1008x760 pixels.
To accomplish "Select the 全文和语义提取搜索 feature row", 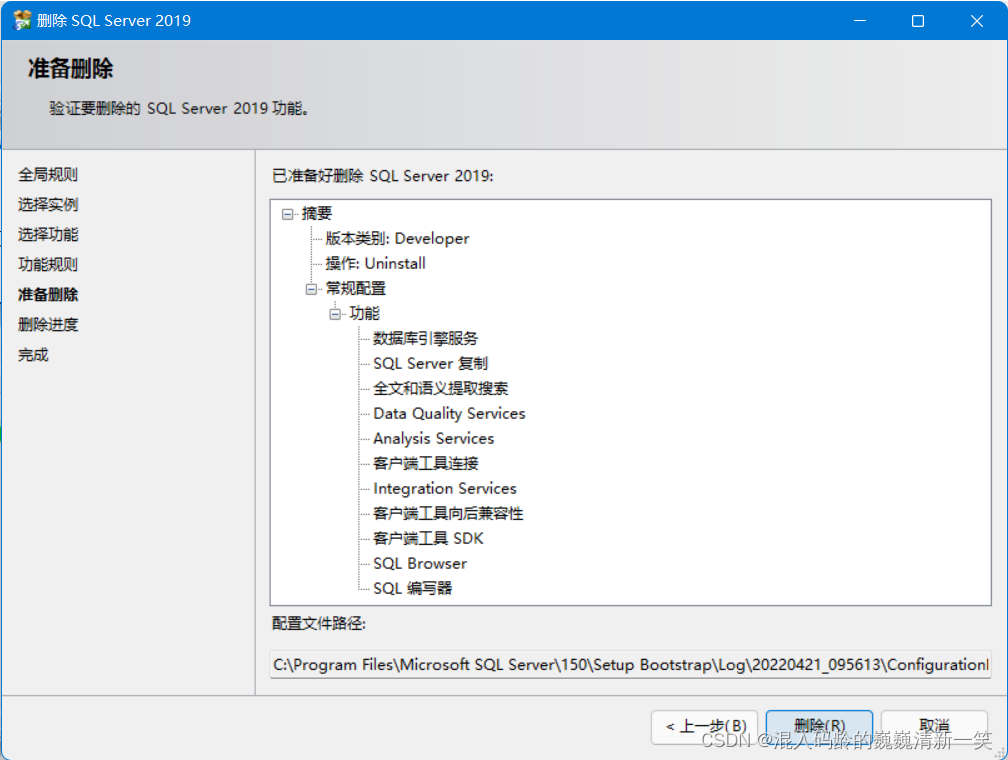I will [441, 388].
